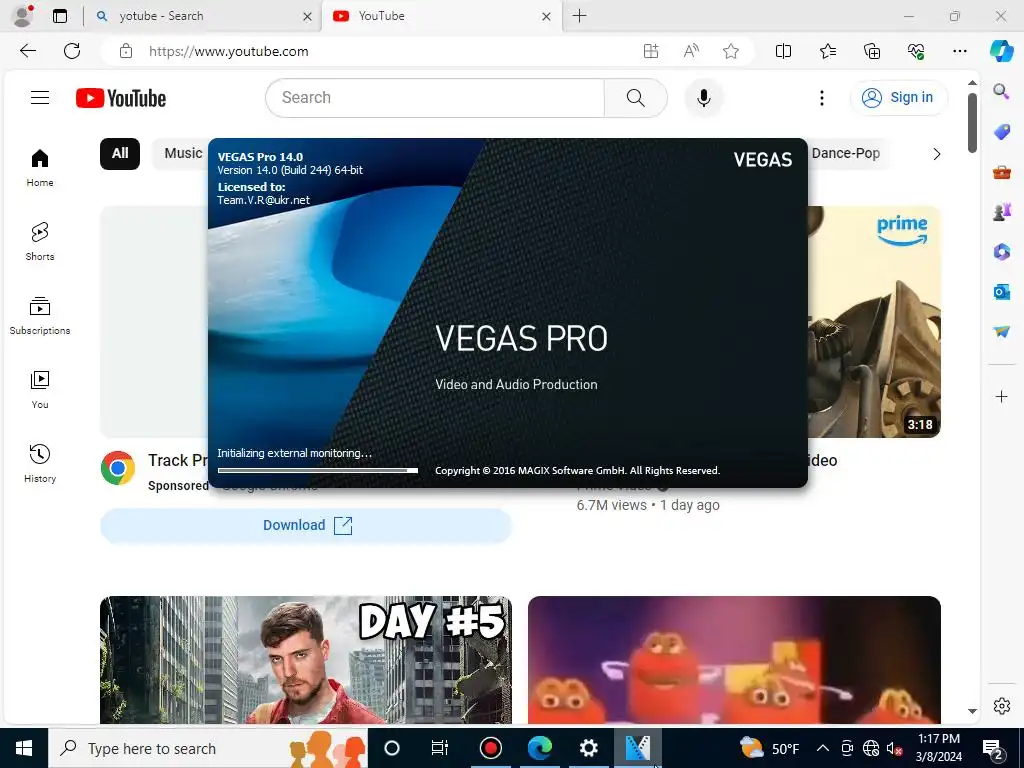Viewport: 1024px width, 768px height.
Task: Click the YouTube logo
Action: [x=121, y=98]
